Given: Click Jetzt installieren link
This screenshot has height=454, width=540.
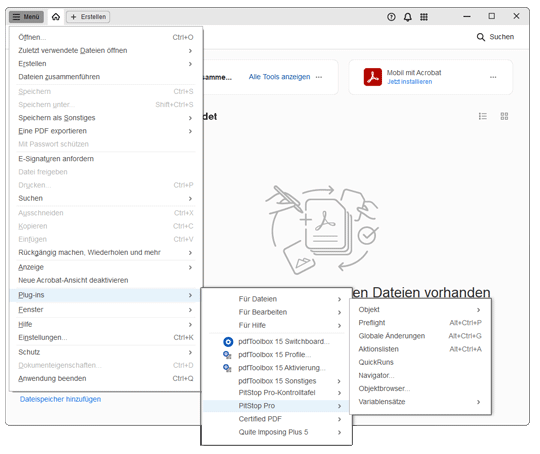Looking at the screenshot, I should tap(409, 82).
